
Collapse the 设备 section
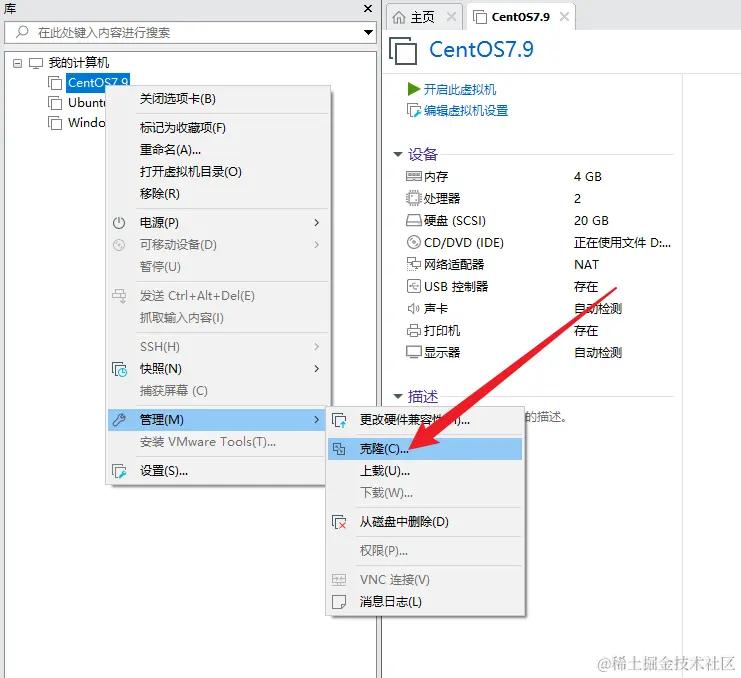pyautogui.click(x=398, y=154)
